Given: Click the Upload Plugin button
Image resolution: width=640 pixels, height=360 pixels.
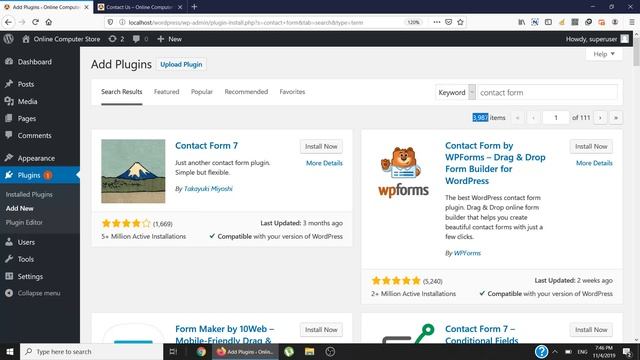Looking at the screenshot, I should point(181,64).
